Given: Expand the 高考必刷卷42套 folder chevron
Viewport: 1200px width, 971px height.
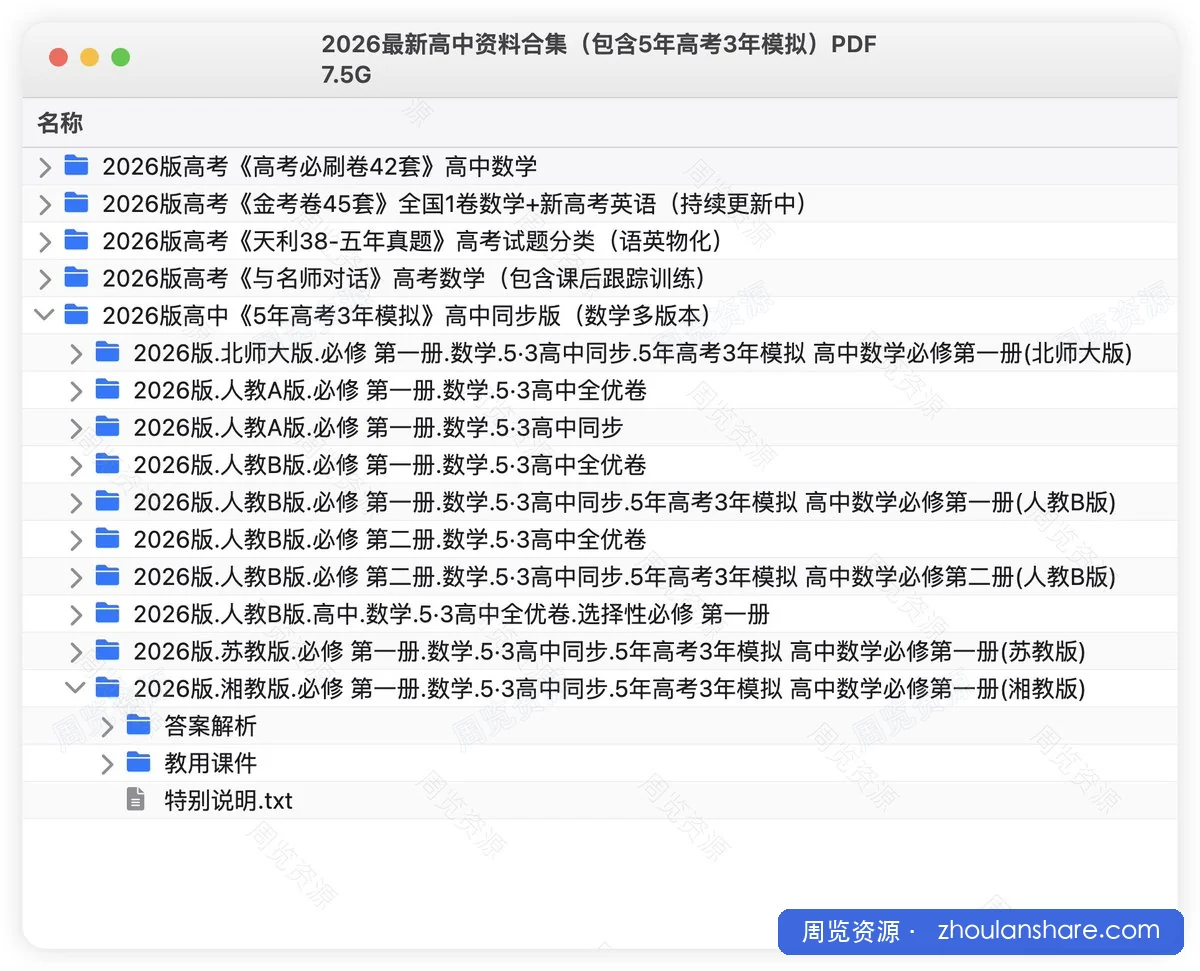Looking at the screenshot, I should [44, 167].
